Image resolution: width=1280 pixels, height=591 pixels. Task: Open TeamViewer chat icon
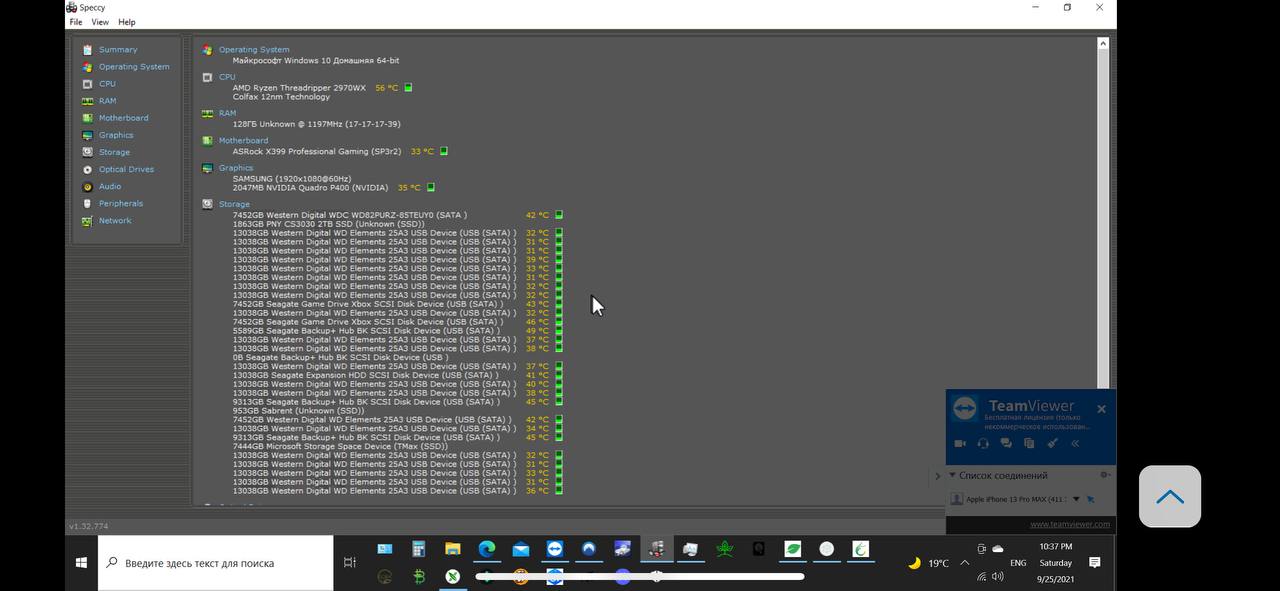point(1006,443)
